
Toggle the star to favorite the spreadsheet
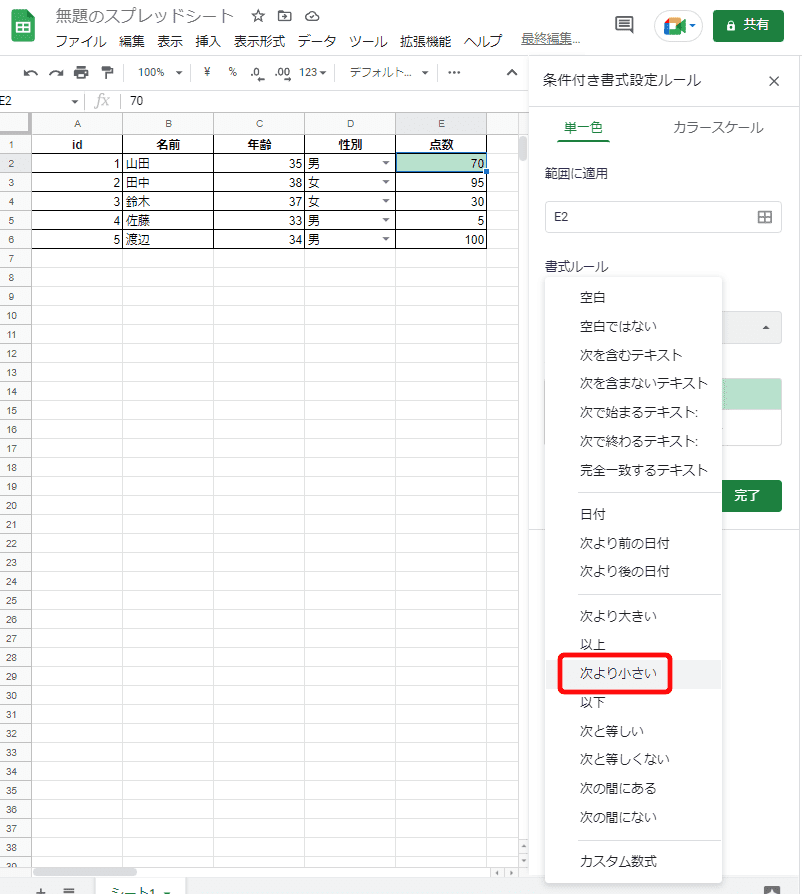click(256, 16)
